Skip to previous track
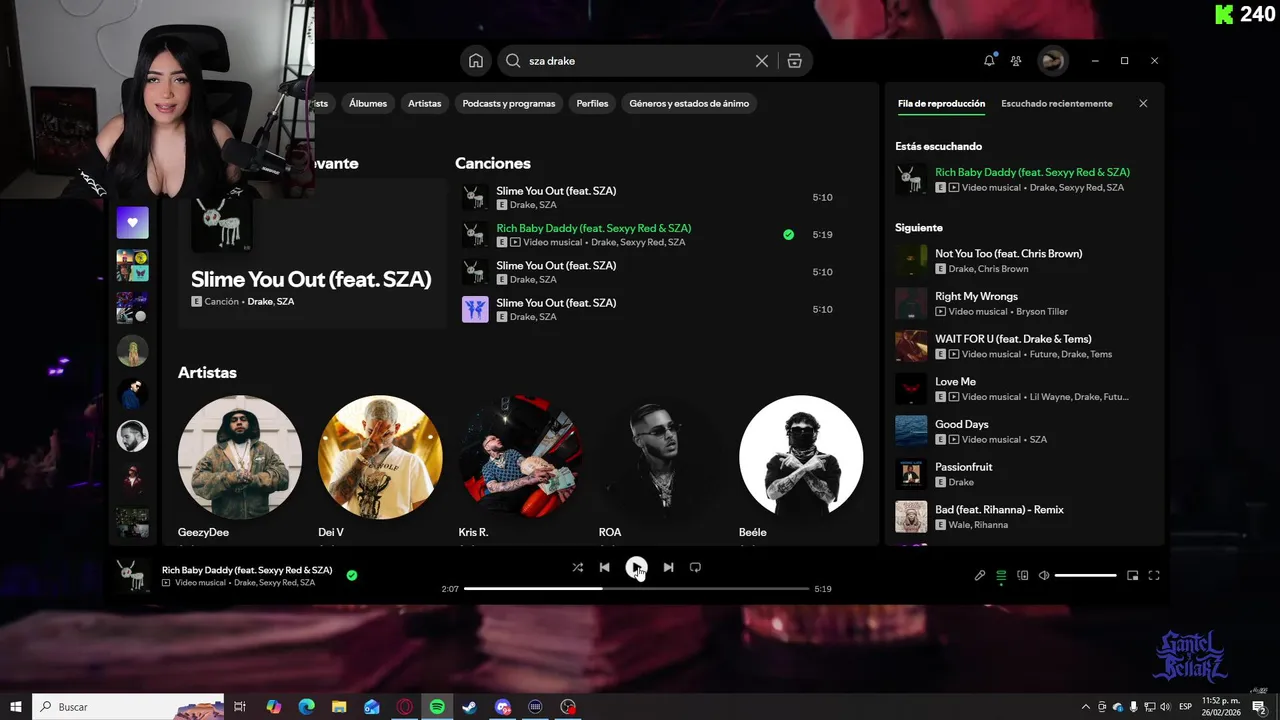Image resolution: width=1280 pixels, height=720 pixels. 604,567
